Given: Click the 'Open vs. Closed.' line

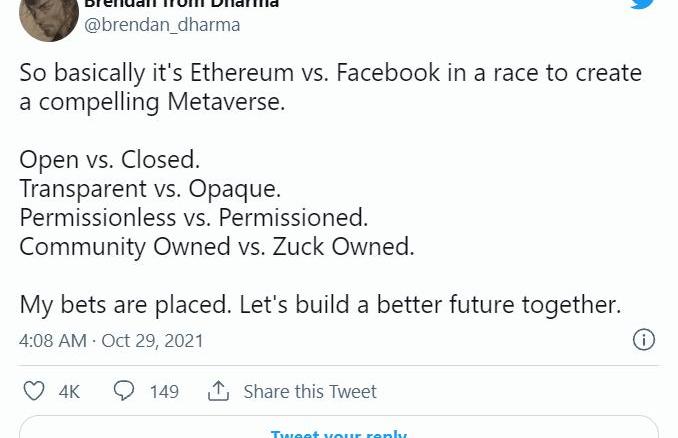Looking at the screenshot, I should 109,160.
